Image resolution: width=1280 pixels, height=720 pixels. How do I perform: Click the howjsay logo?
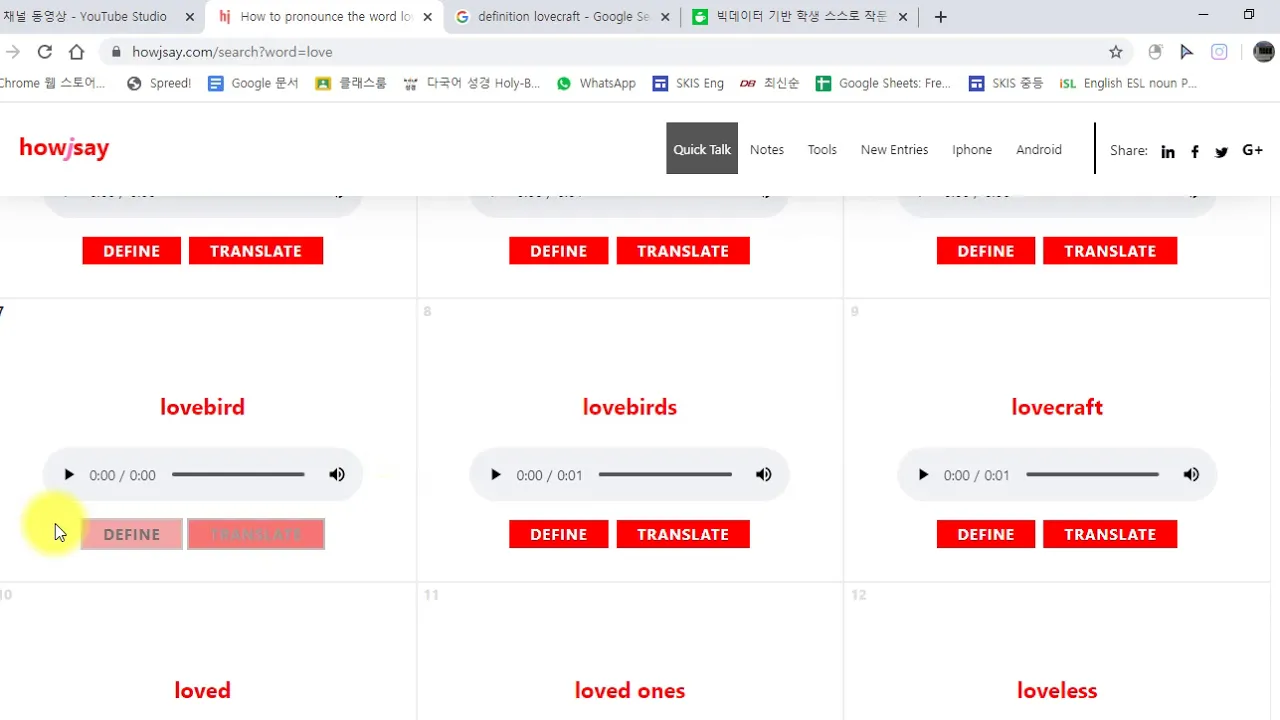point(64,149)
